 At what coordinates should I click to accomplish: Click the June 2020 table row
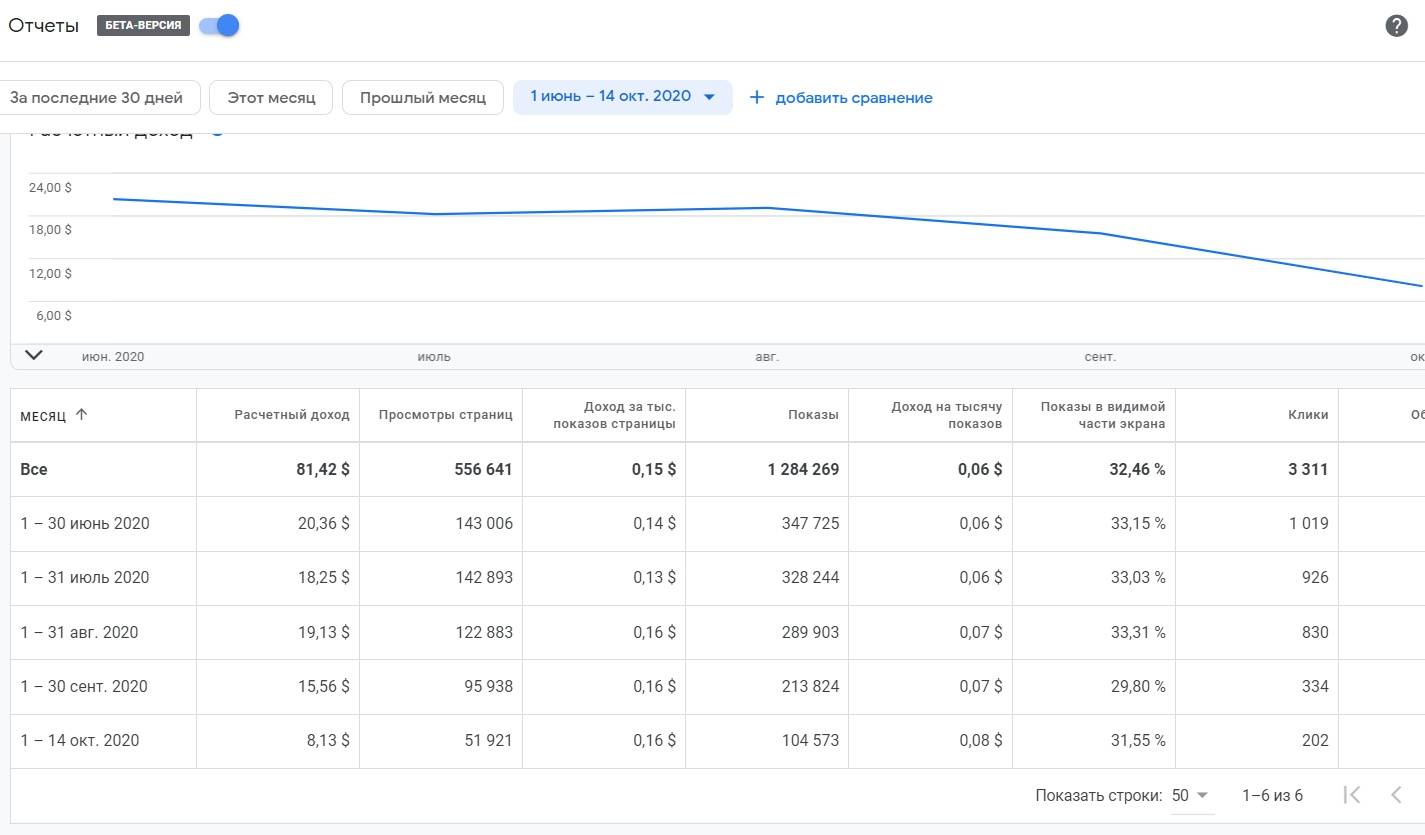pos(85,523)
